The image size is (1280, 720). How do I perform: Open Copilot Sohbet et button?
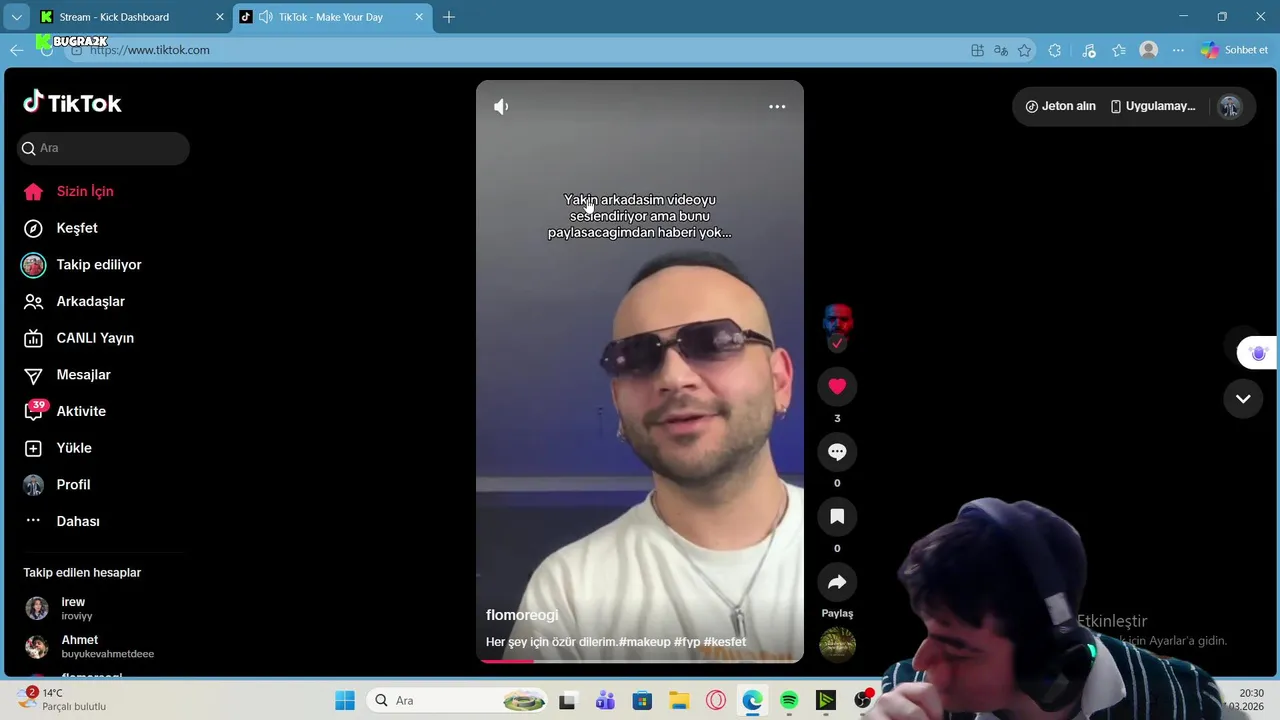1234,50
